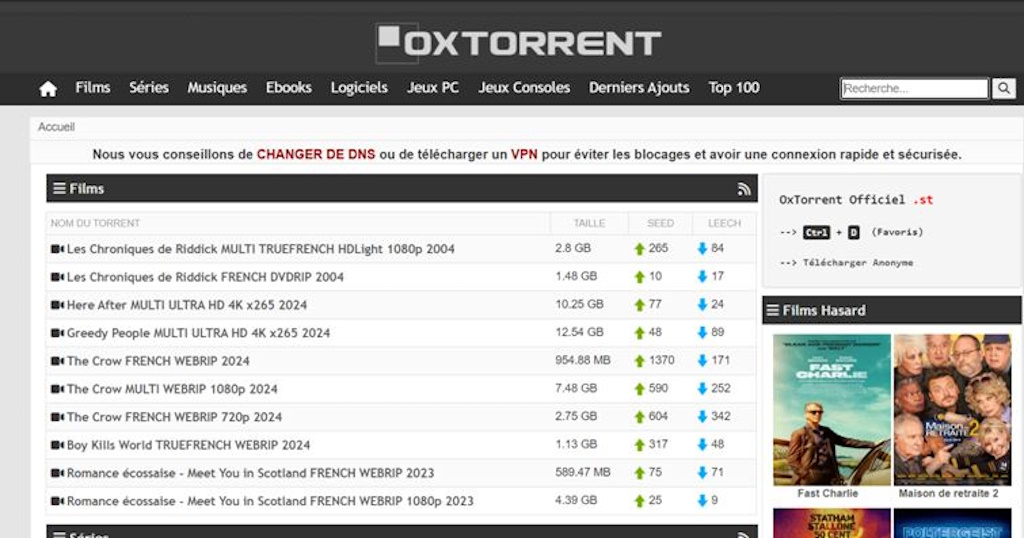
Task: Open The Crow FRENCH WEBRIP 2024 torrent
Action: [158, 361]
